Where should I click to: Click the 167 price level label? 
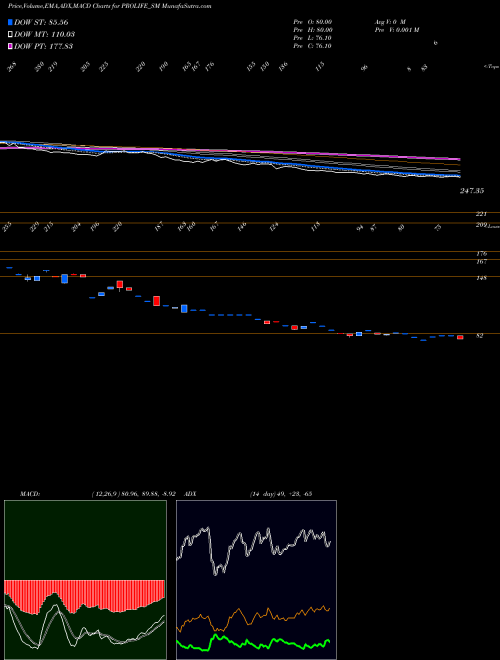481,261
